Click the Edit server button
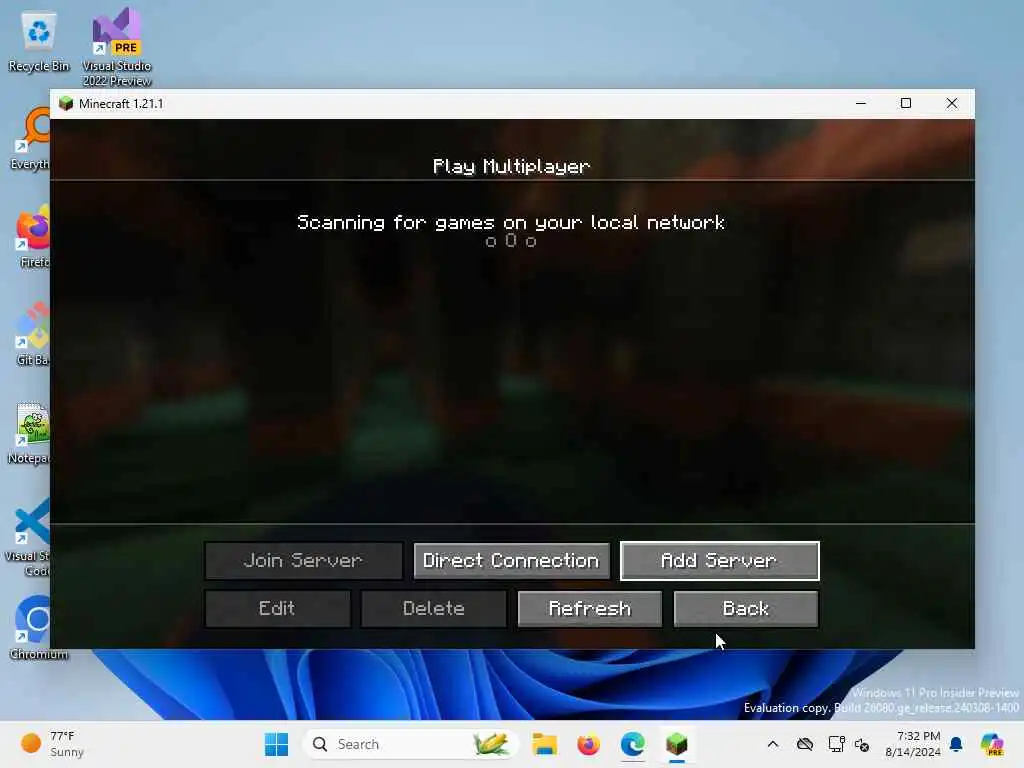The image size is (1024, 768). [x=278, y=609]
